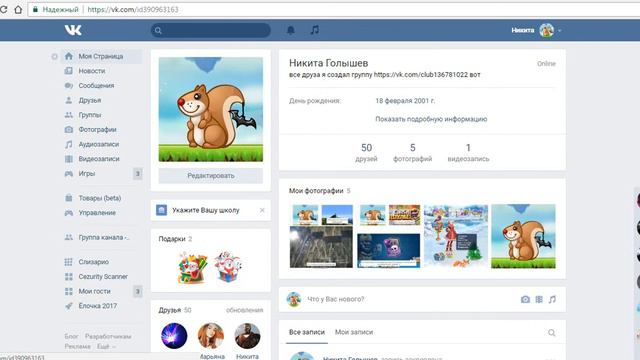Attach audio via note icon in post box
This screenshot has width=640, height=360.
point(552,300)
